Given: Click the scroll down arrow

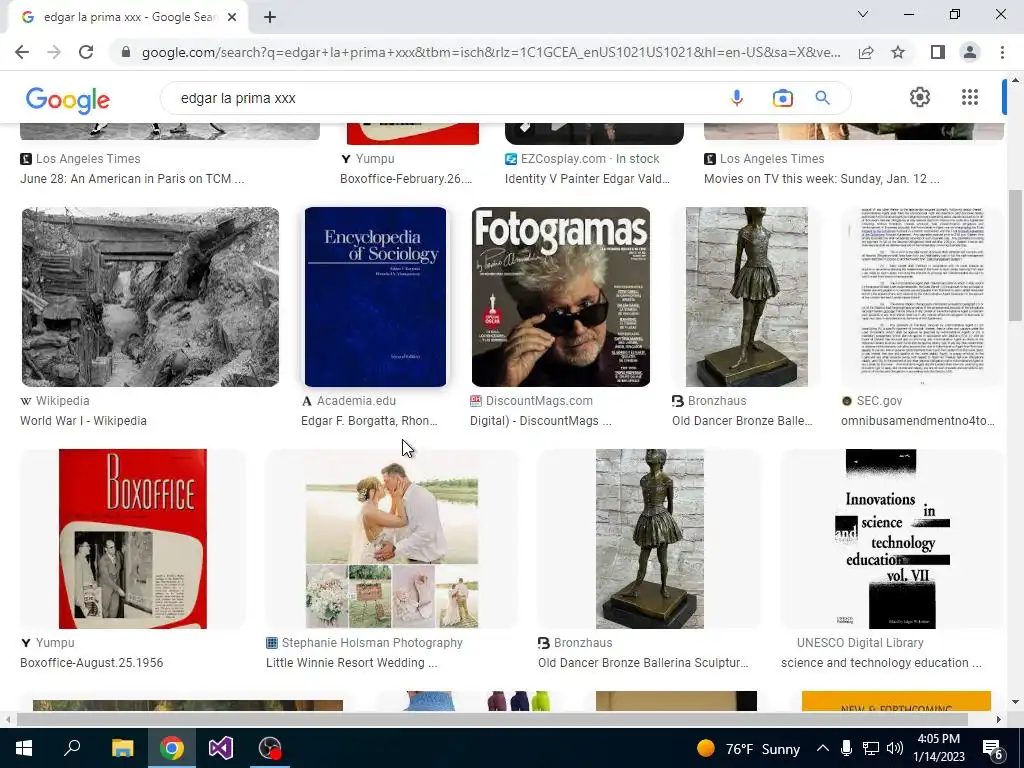Looking at the screenshot, I should click(x=1015, y=703).
